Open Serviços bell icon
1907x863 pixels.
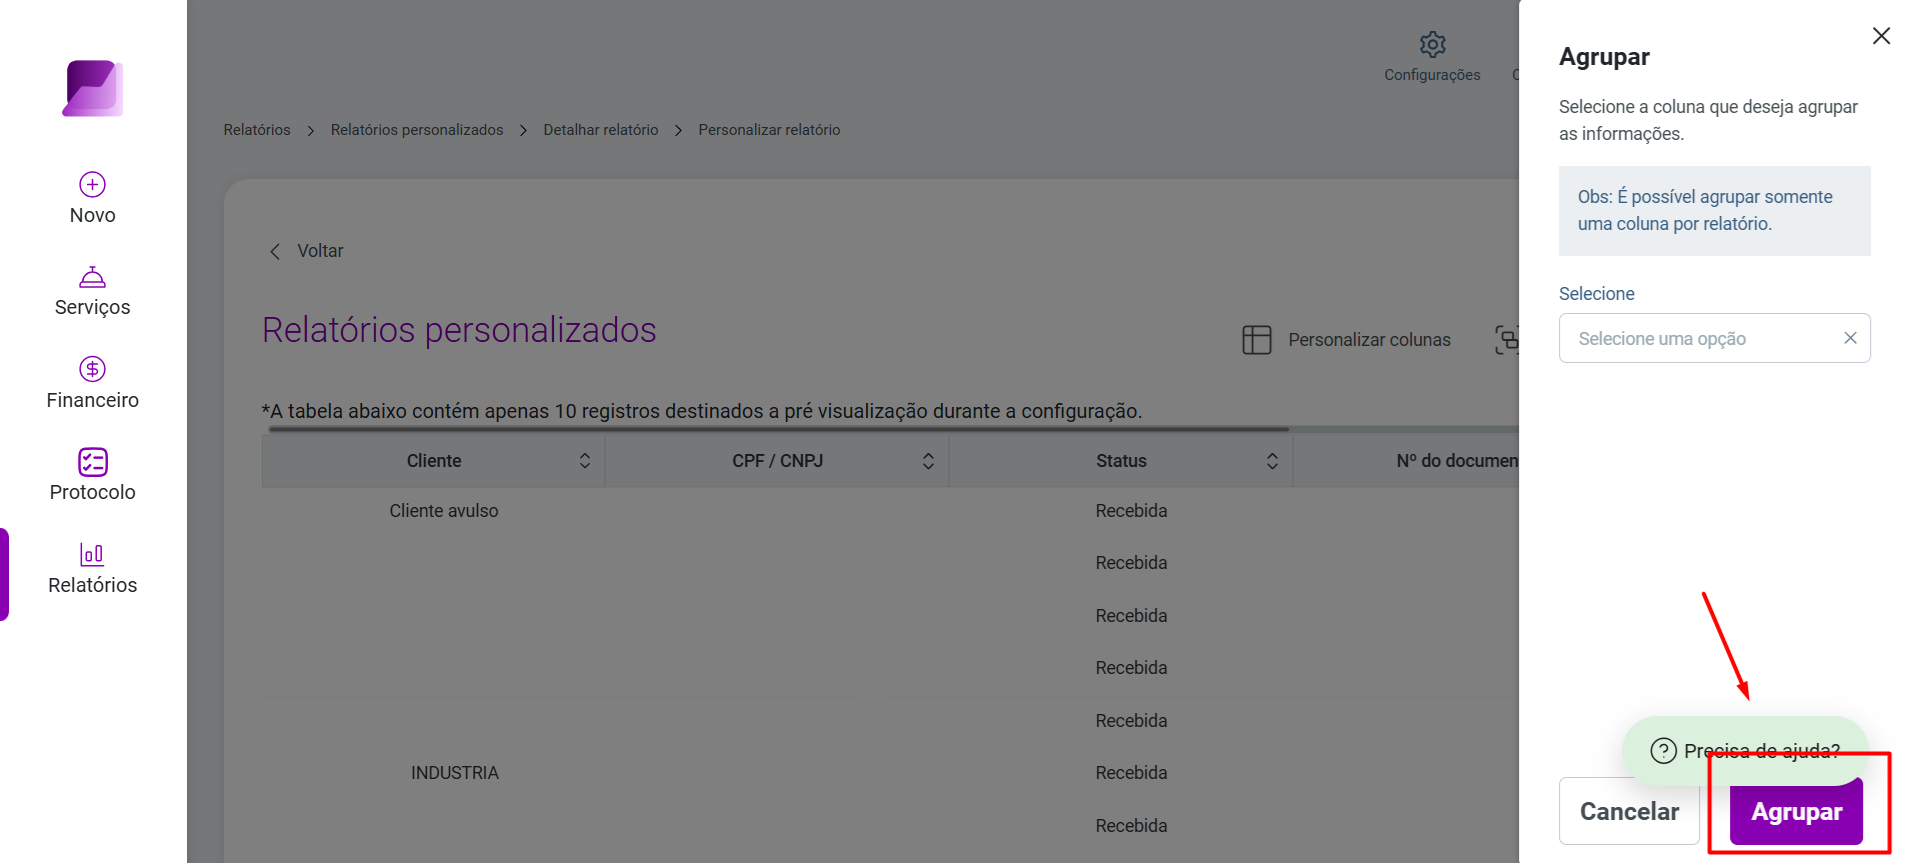pos(93,277)
